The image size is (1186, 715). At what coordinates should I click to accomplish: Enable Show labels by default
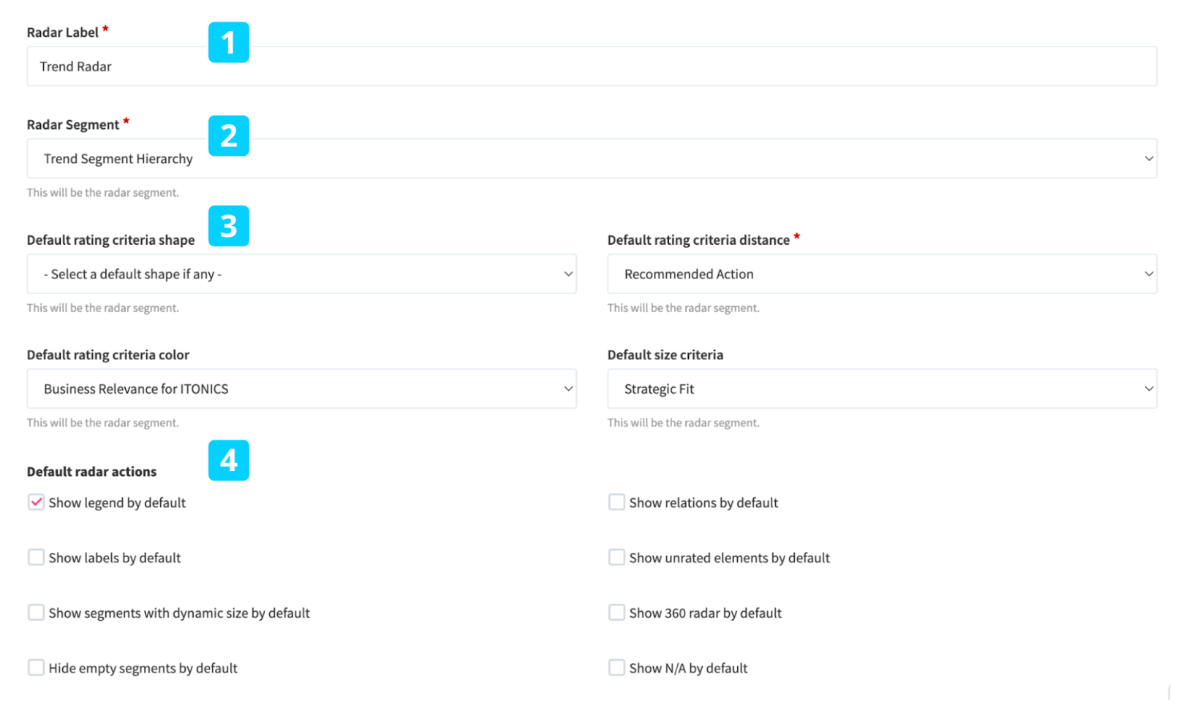click(x=36, y=557)
